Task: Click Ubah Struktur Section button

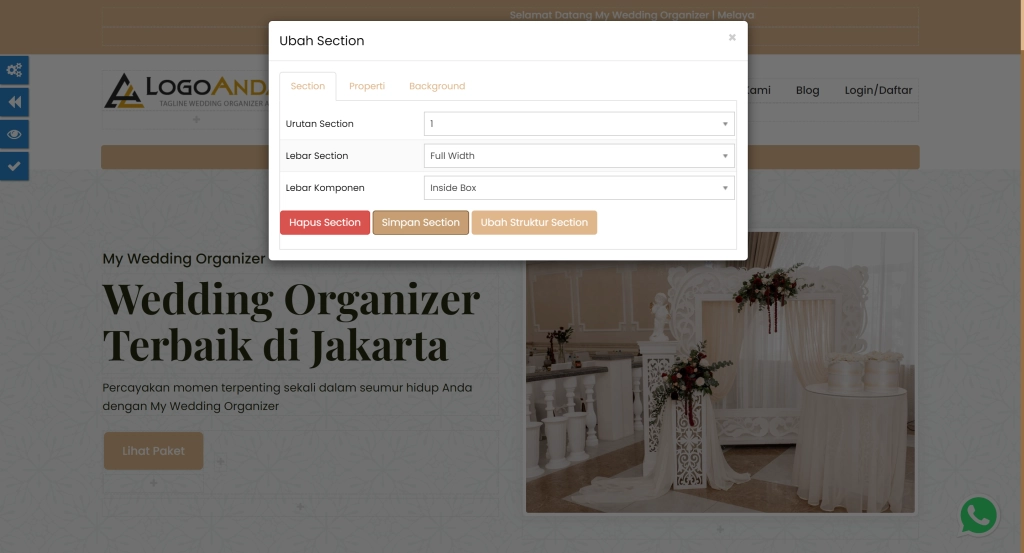Action: (x=534, y=223)
